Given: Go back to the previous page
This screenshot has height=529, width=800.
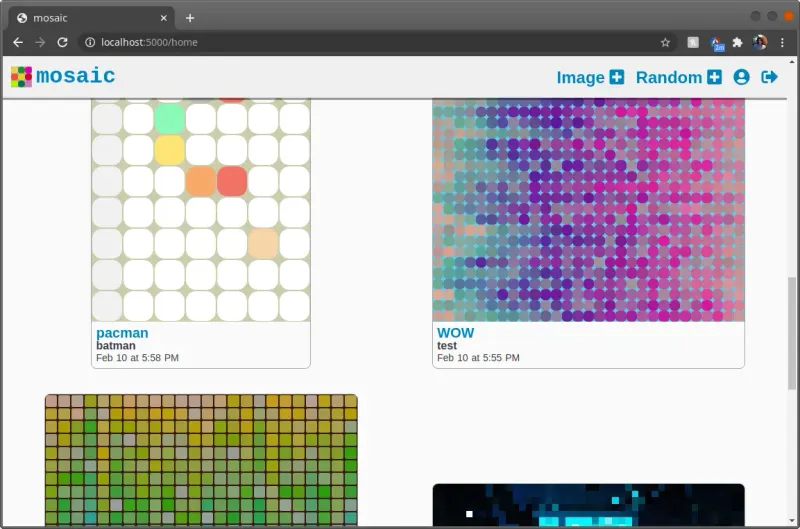Looking at the screenshot, I should coord(18,43).
